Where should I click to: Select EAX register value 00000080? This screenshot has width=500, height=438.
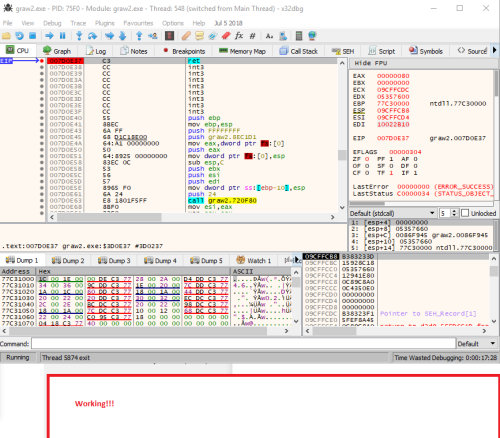pyautogui.click(x=393, y=76)
